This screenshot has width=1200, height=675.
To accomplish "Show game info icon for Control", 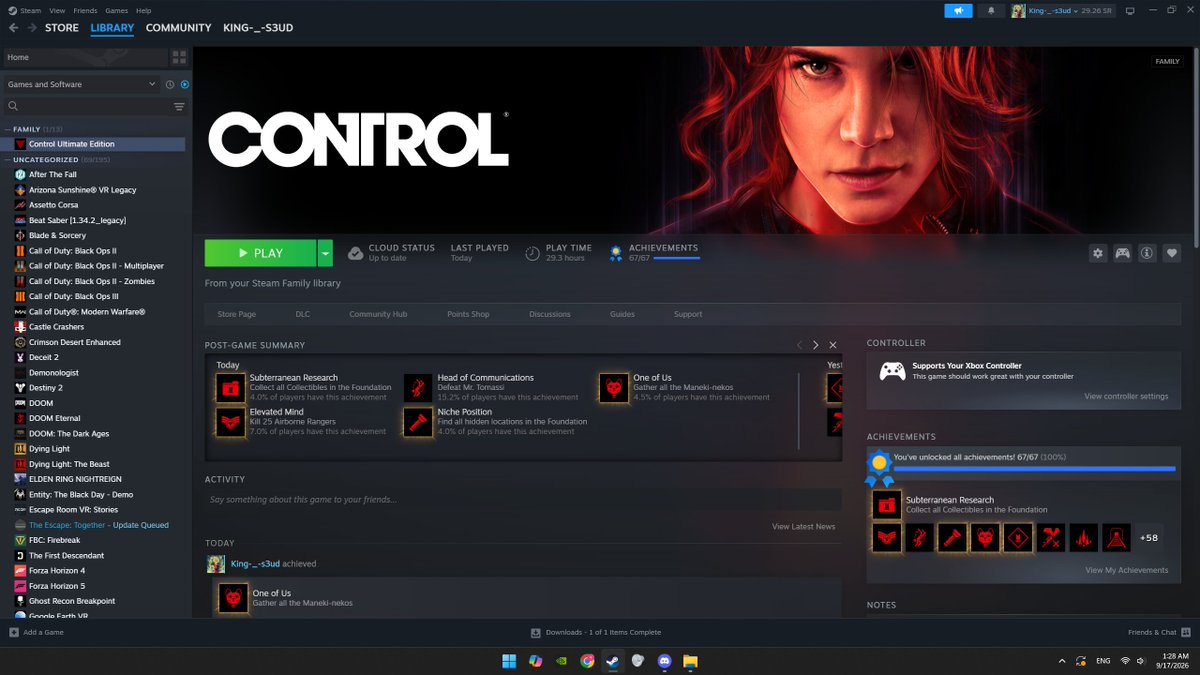I will click(x=1147, y=253).
